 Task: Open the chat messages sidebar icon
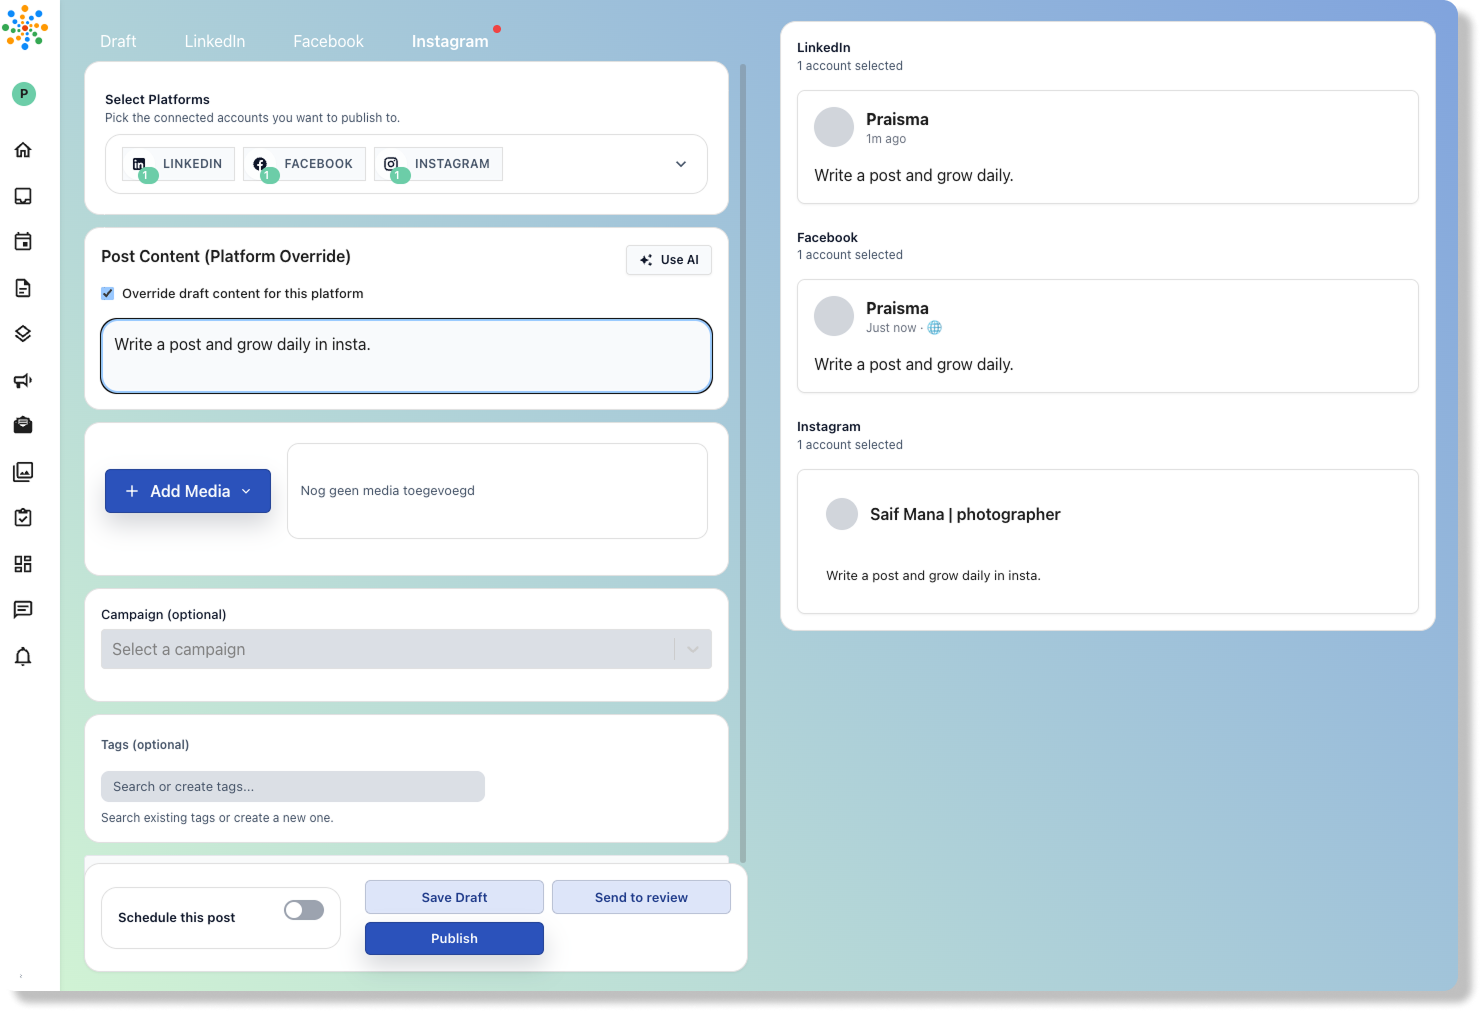point(23,610)
